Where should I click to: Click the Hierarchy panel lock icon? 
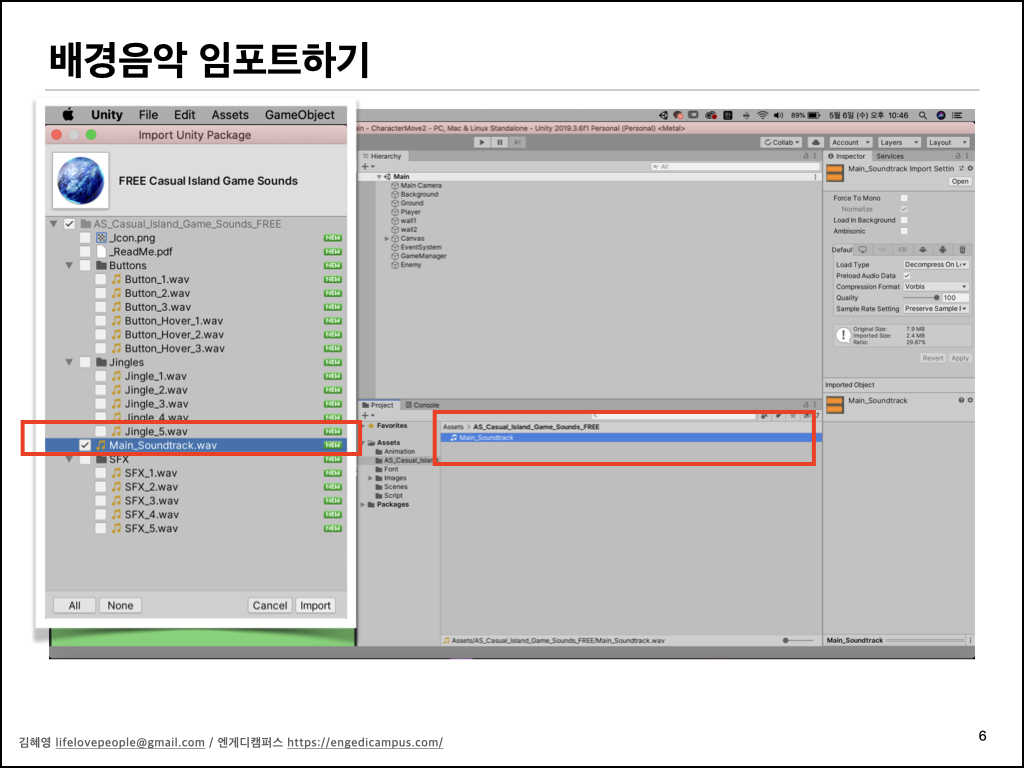coord(805,156)
